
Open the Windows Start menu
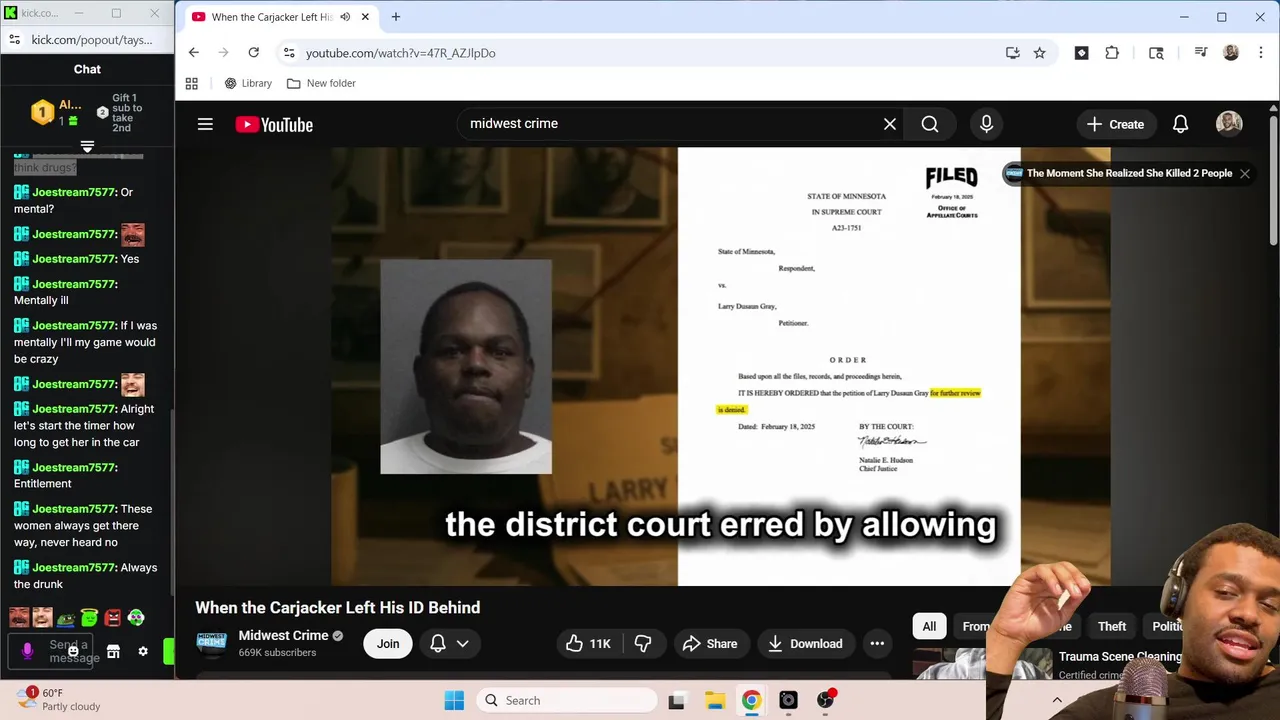click(454, 701)
